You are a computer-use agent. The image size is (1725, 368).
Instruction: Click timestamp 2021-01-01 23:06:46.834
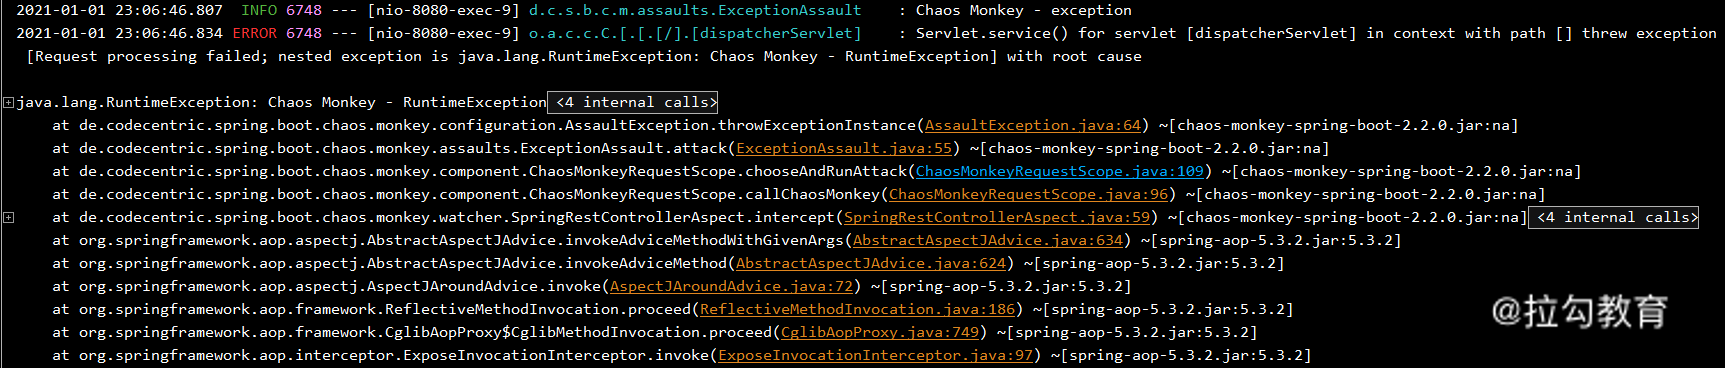click(x=120, y=33)
